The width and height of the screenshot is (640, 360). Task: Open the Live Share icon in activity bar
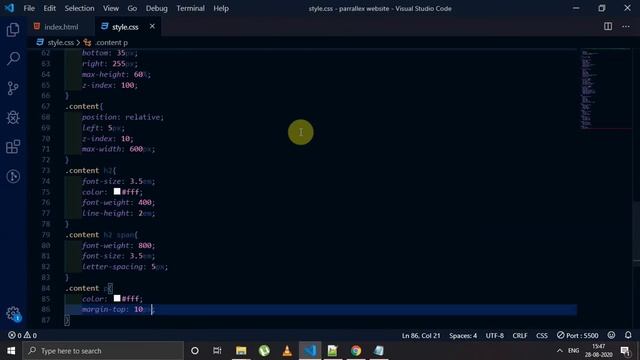13,176
